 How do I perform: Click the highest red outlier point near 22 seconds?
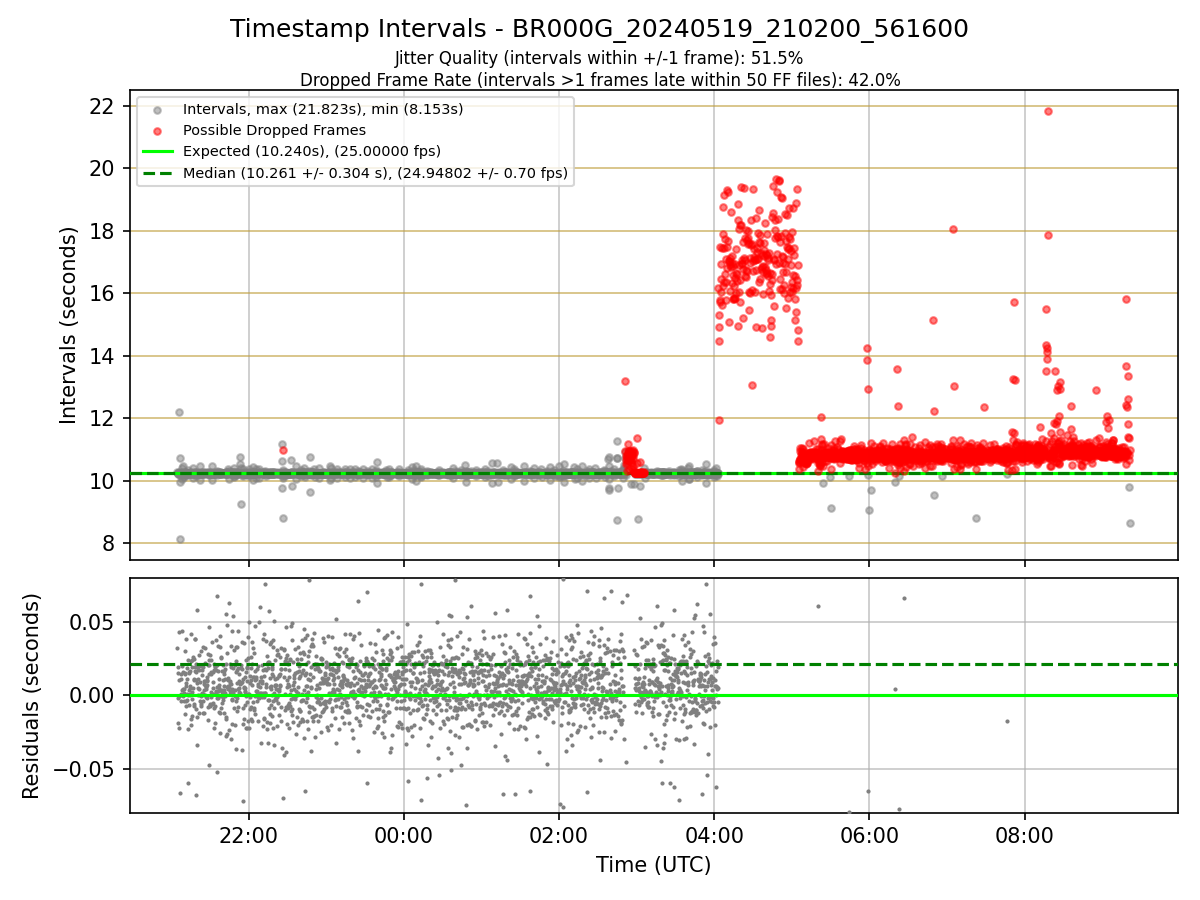[1048, 111]
